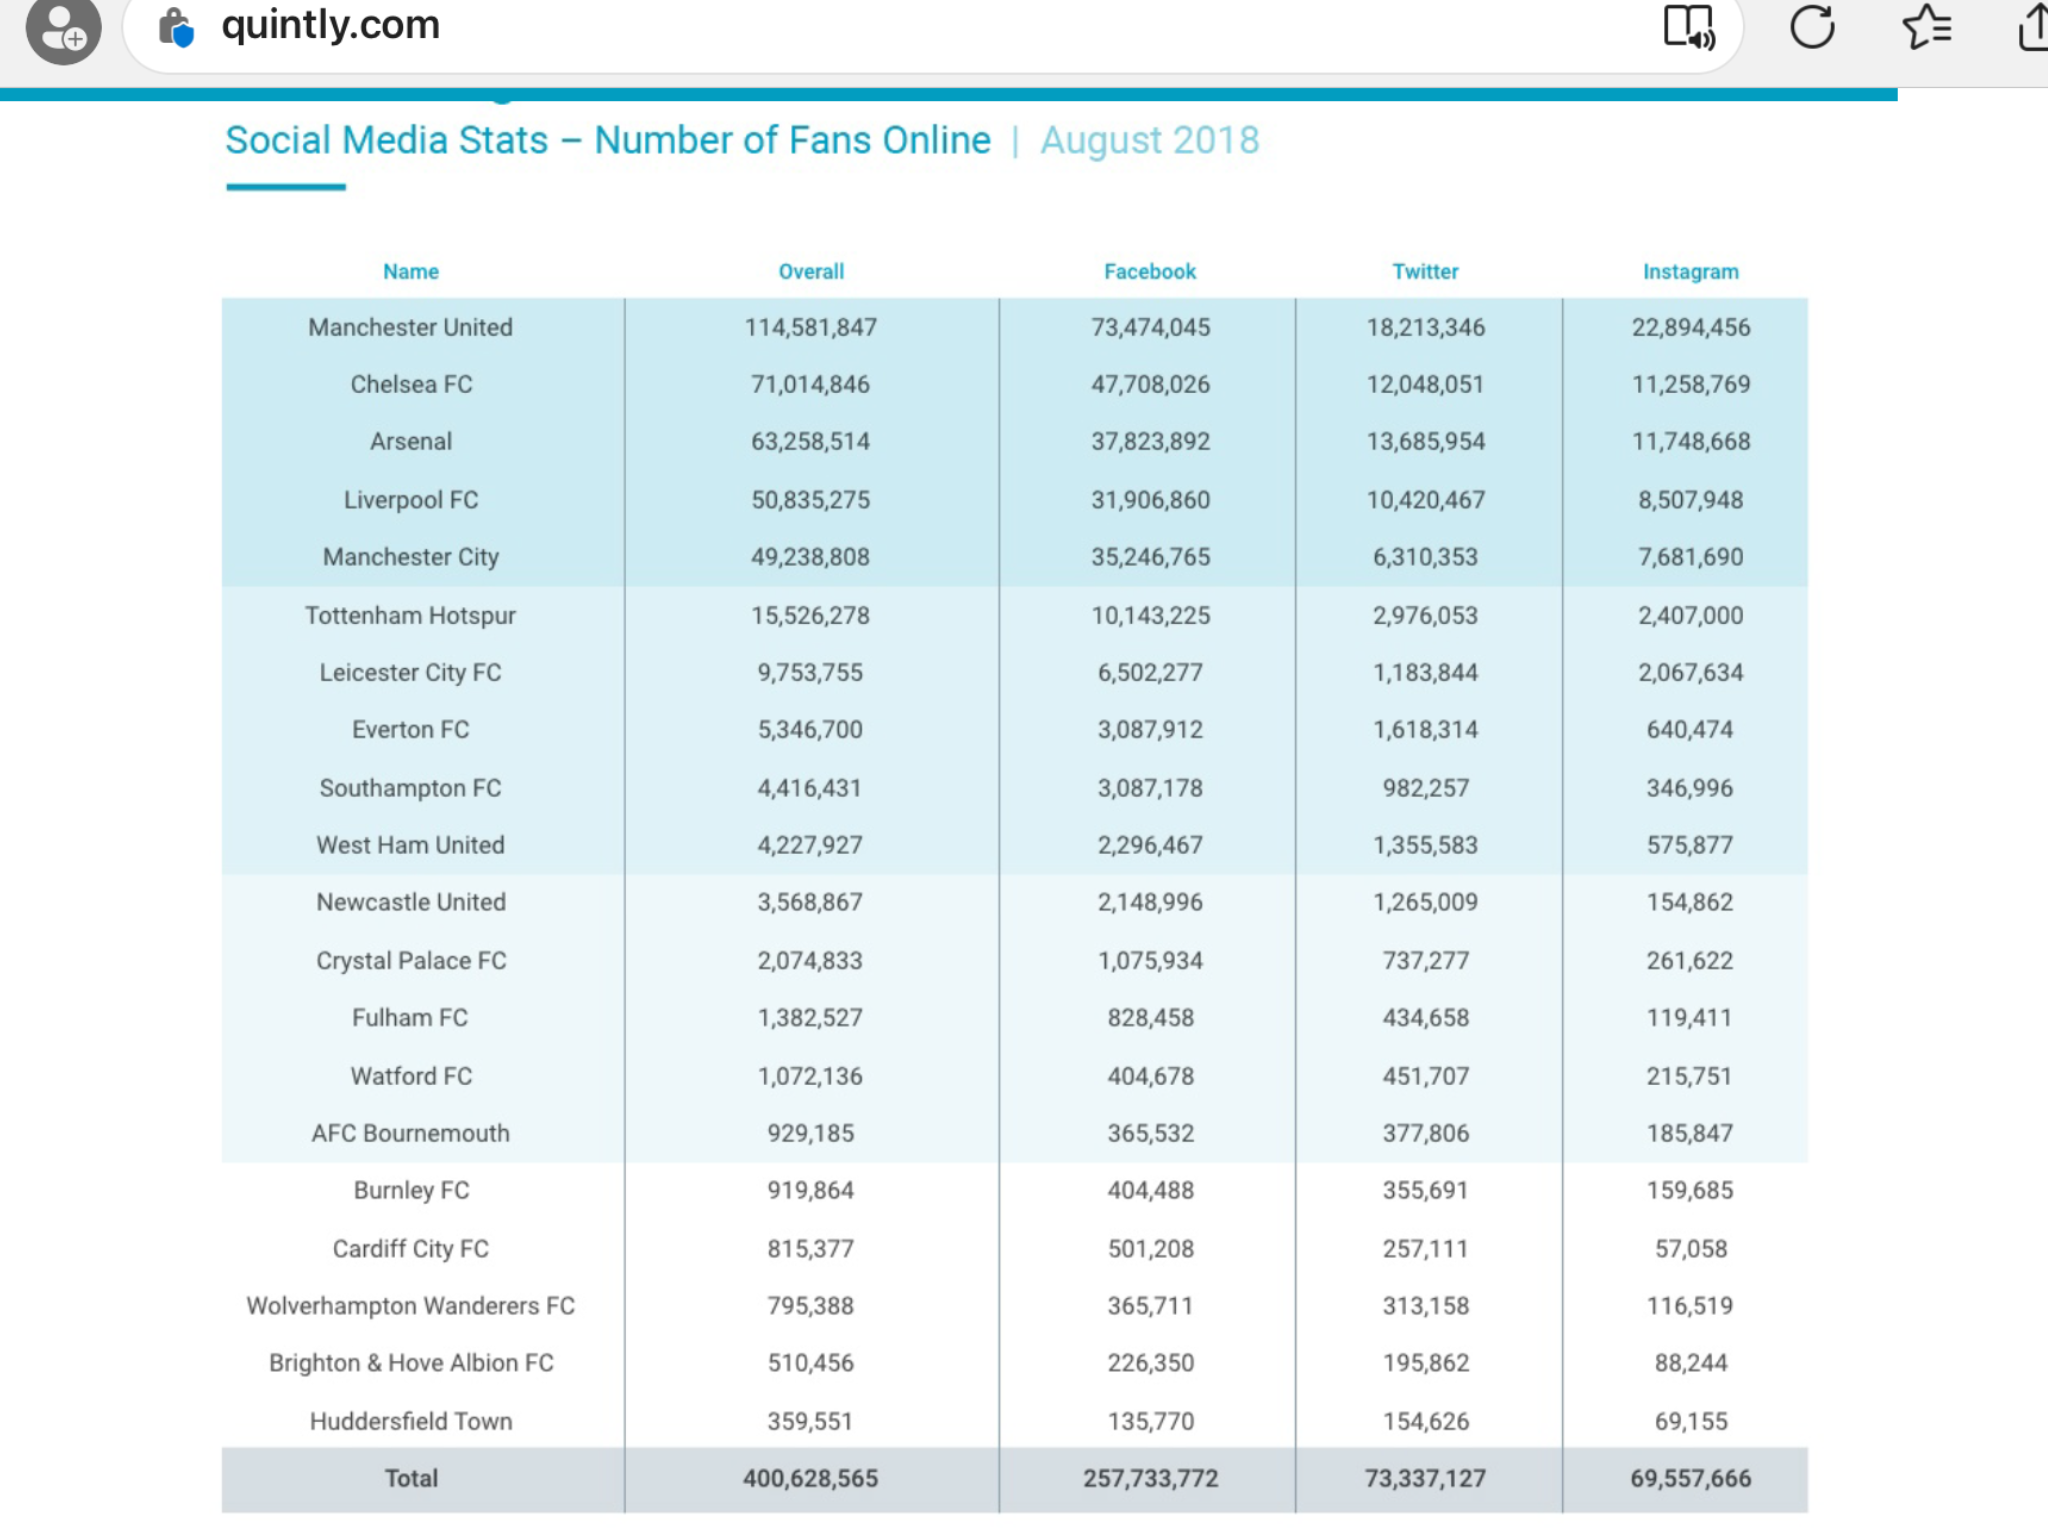Select overall value 795,388
Viewport: 2048px width, 1536px height.
pos(811,1305)
